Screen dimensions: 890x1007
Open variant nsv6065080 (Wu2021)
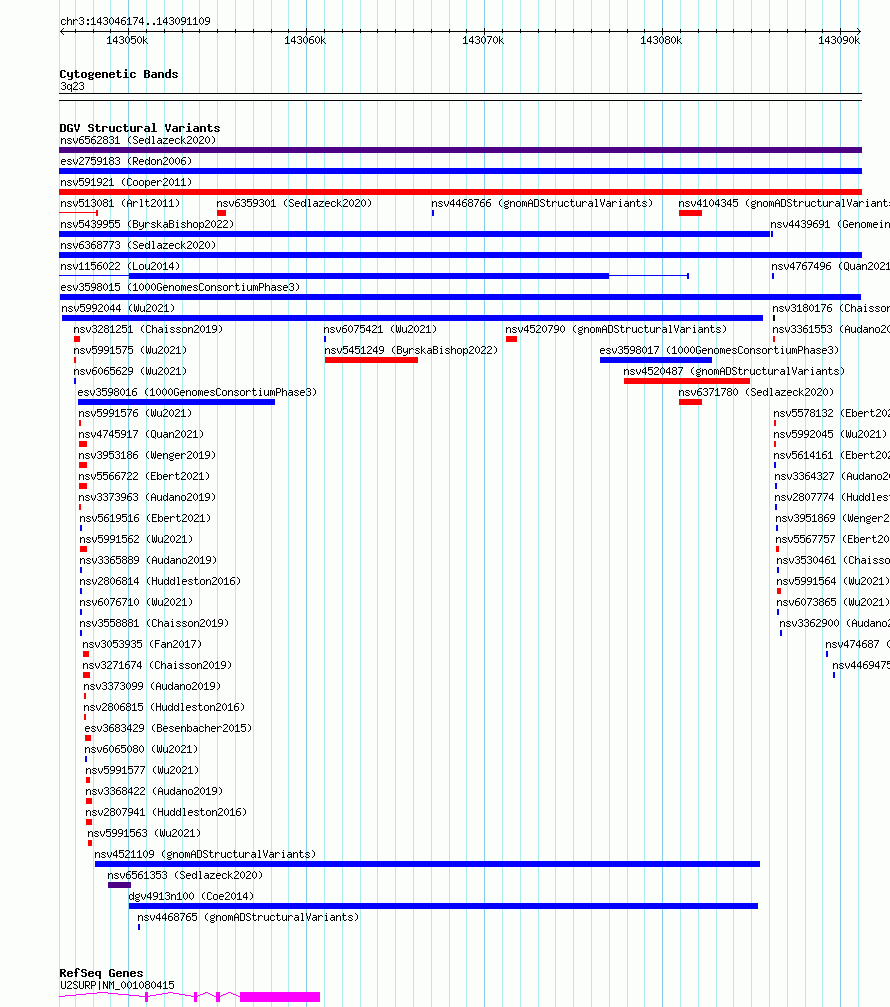(x=141, y=749)
